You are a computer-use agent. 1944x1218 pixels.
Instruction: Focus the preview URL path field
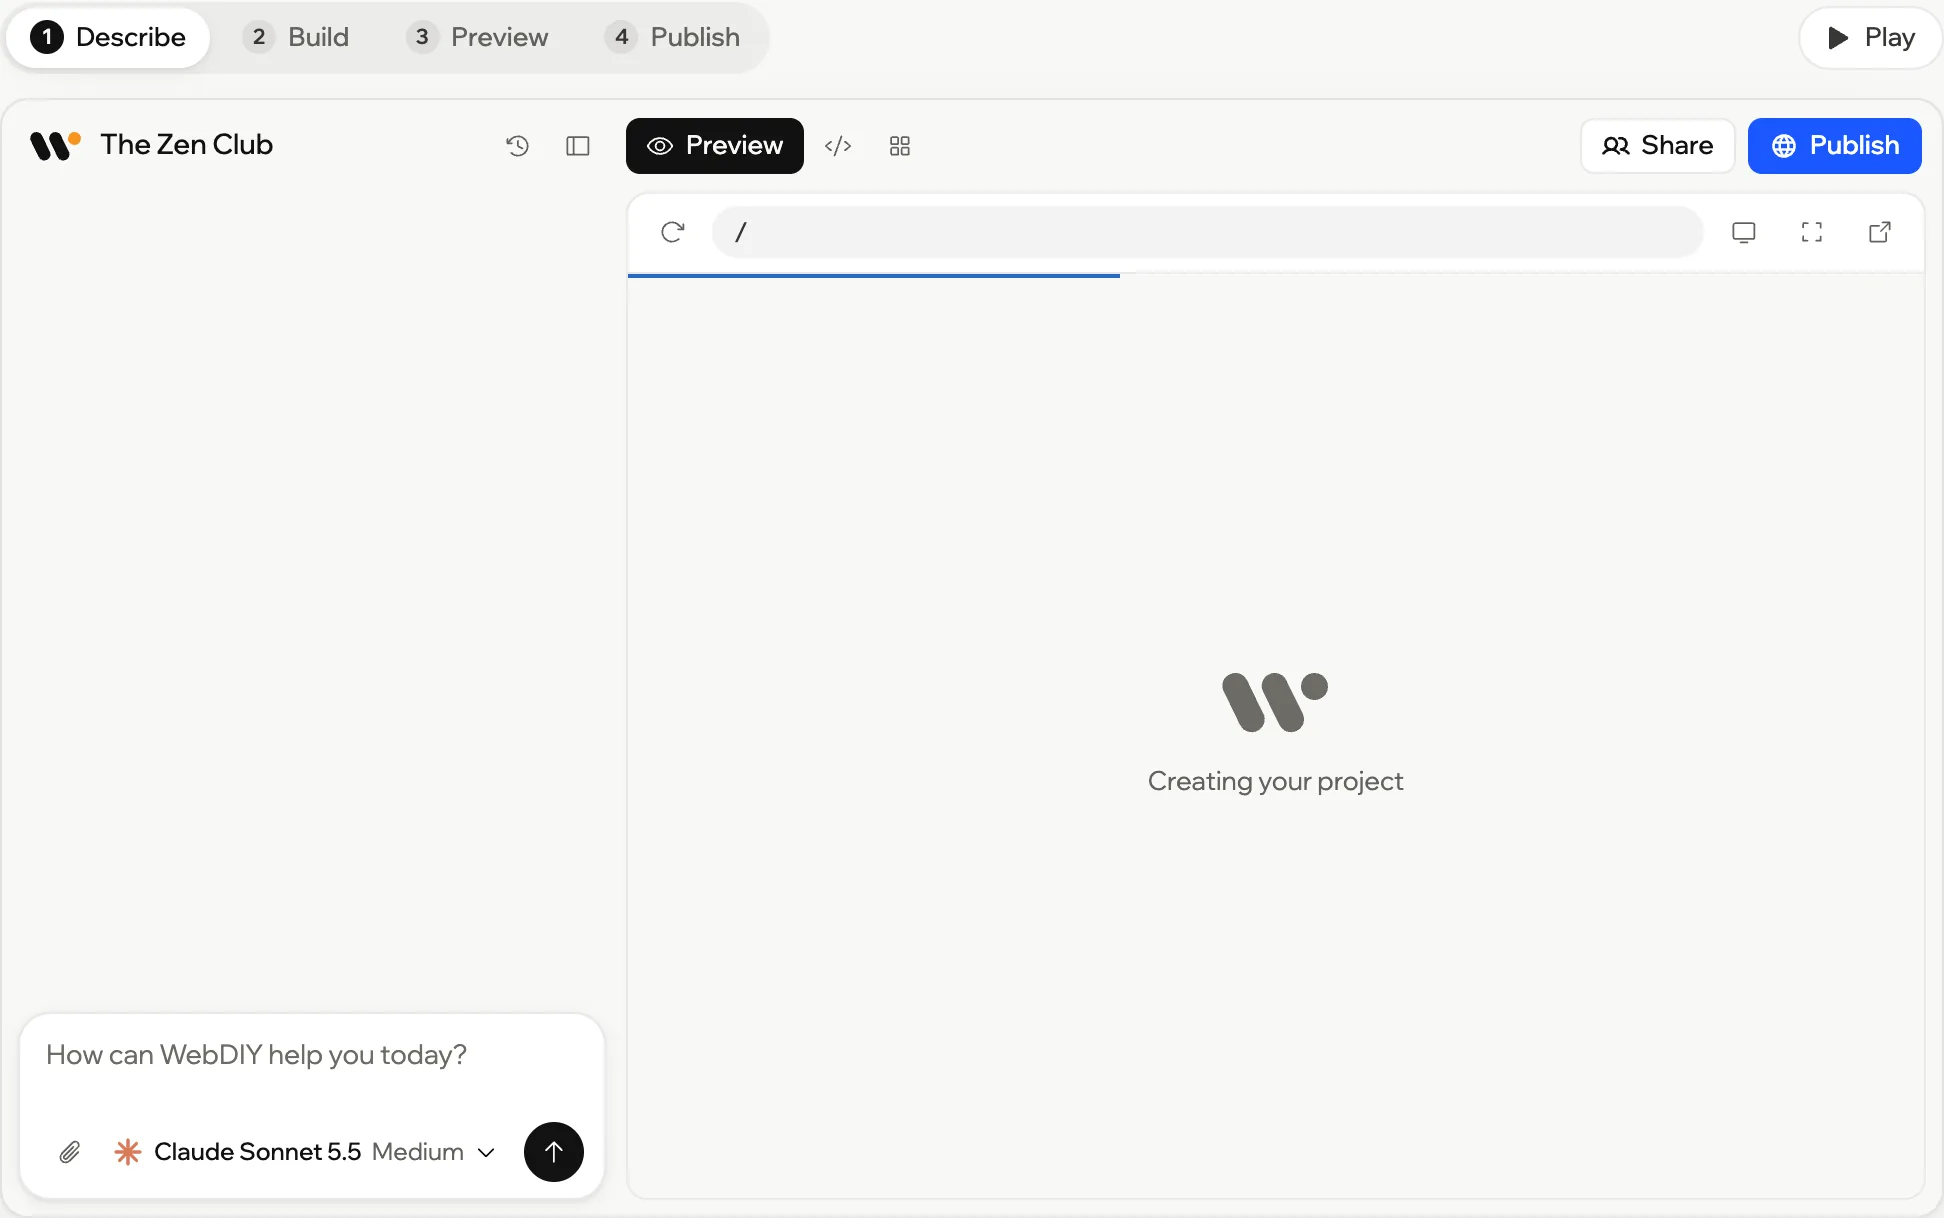(x=1207, y=232)
